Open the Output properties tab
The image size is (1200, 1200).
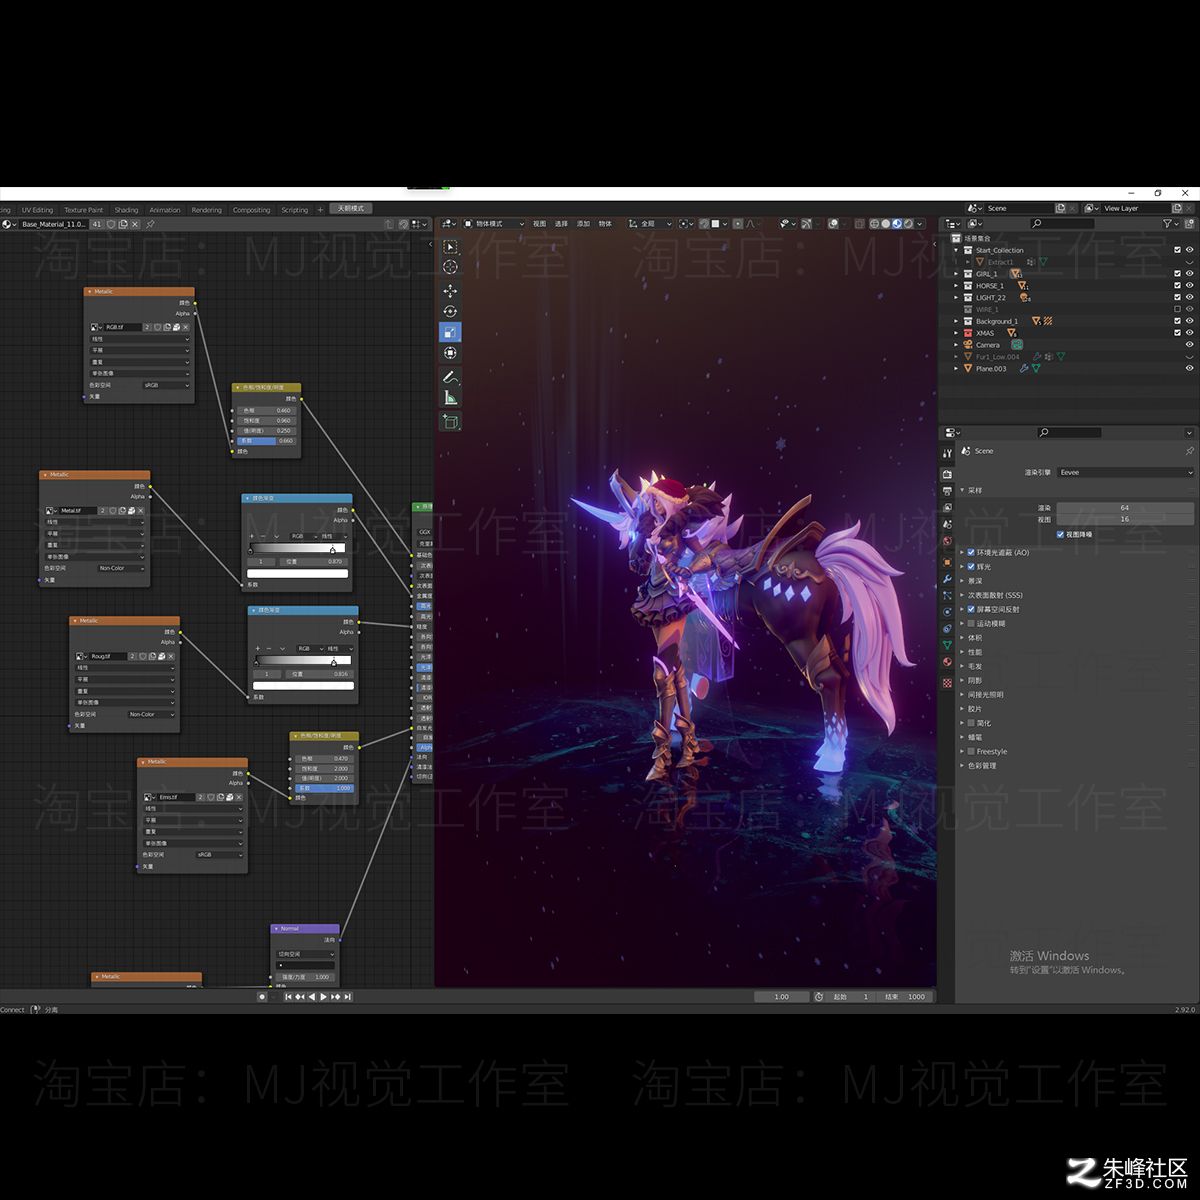(947, 491)
